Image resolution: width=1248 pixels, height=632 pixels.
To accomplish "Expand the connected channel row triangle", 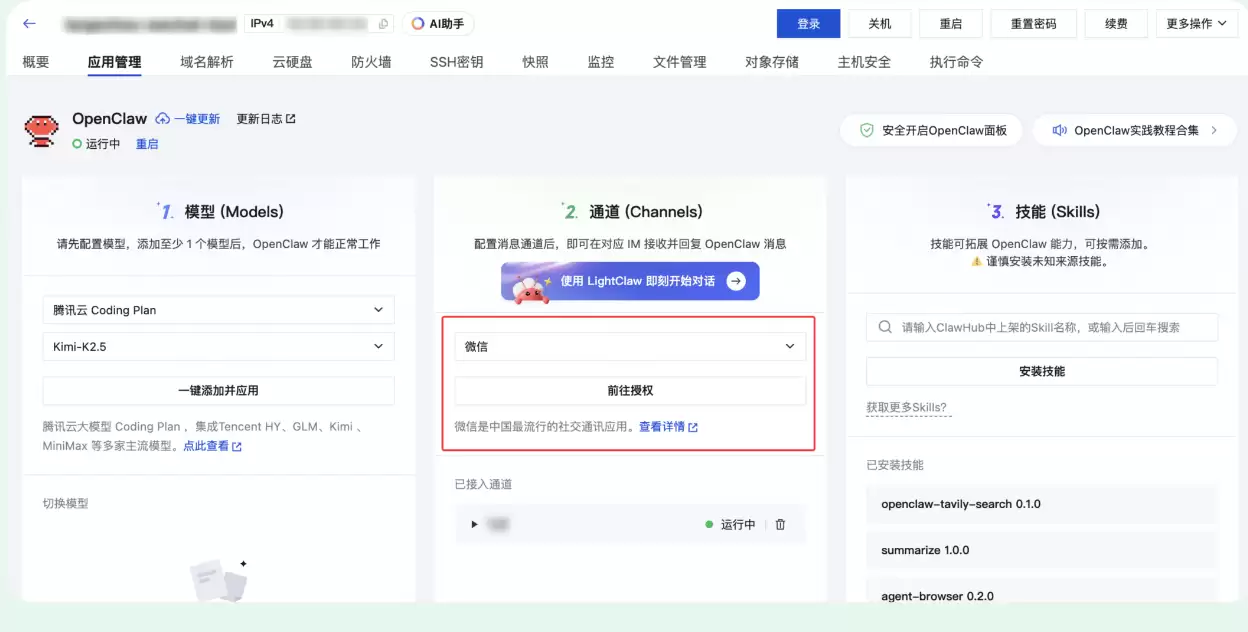I will (474, 524).
